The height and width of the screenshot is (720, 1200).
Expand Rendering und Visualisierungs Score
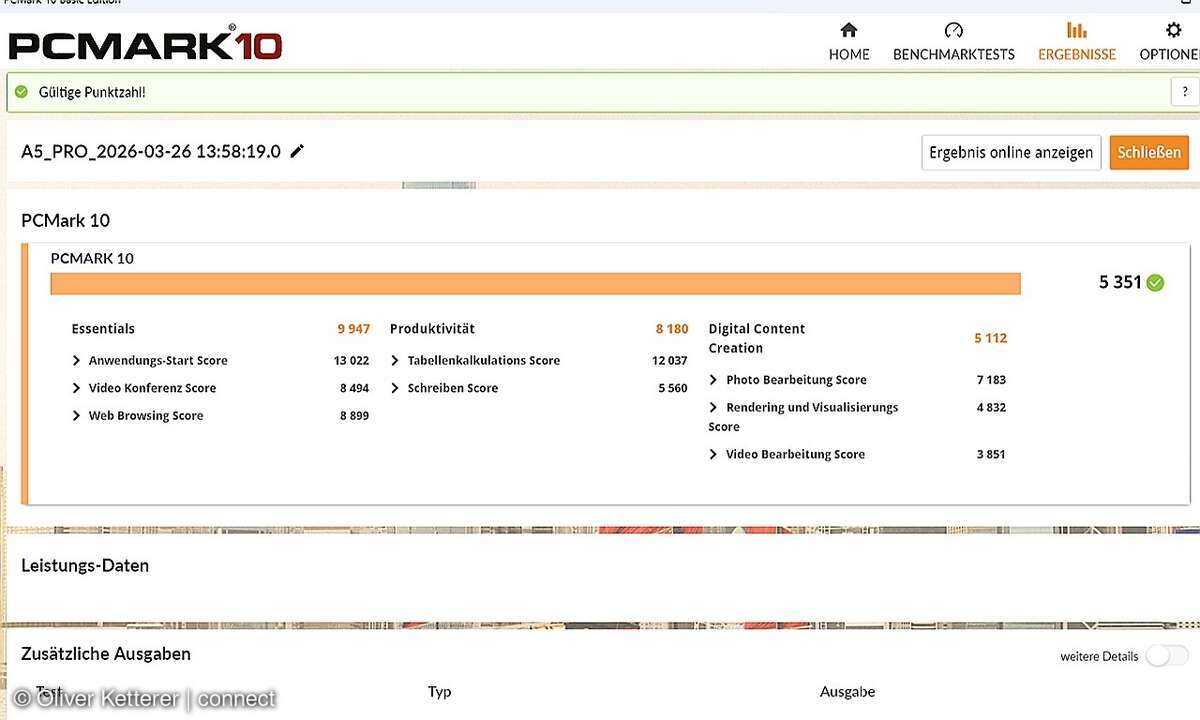pos(714,408)
